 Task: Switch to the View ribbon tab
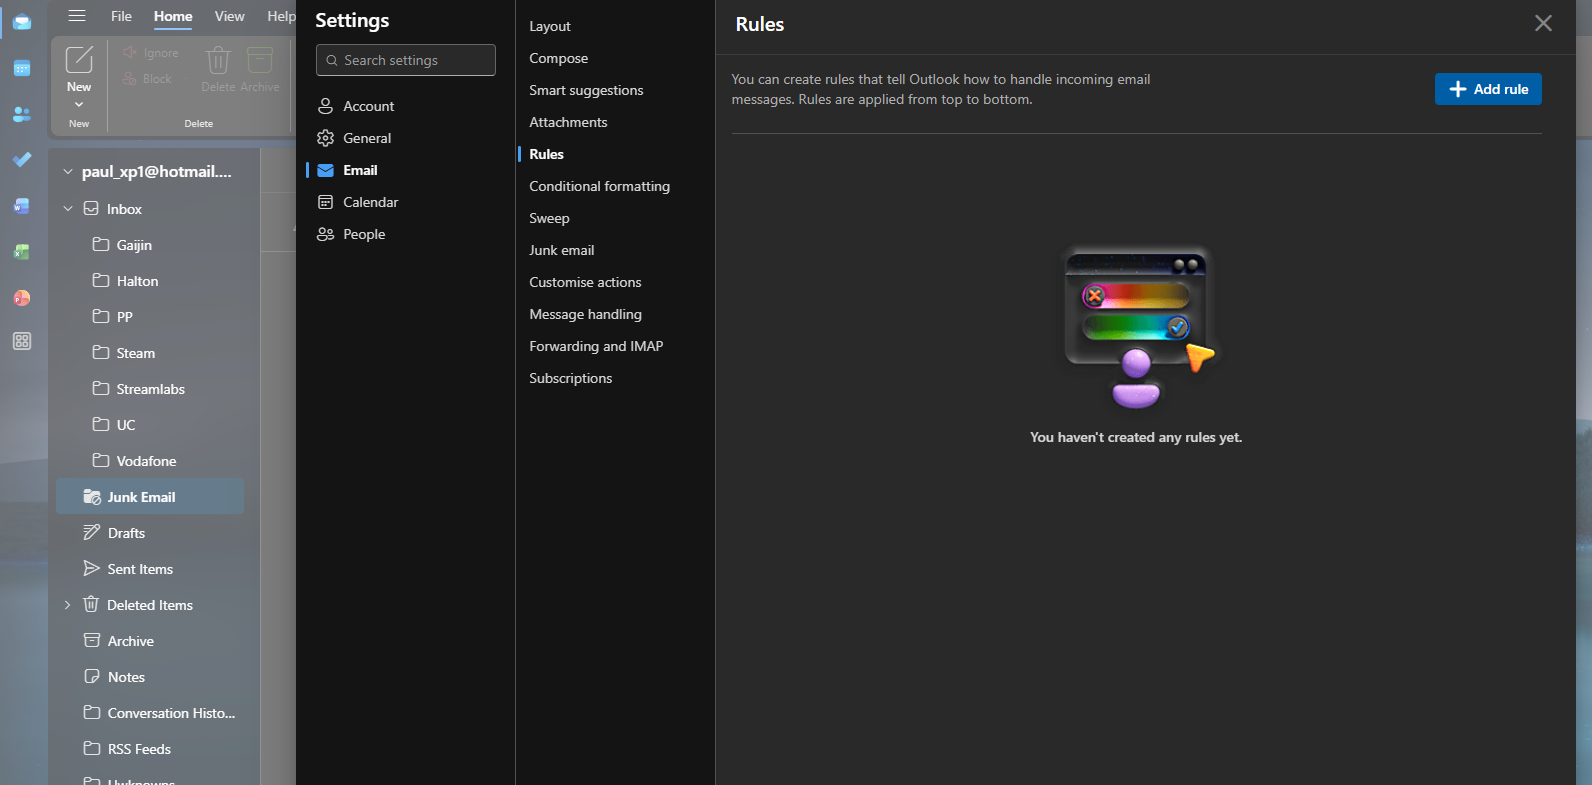coord(229,16)
